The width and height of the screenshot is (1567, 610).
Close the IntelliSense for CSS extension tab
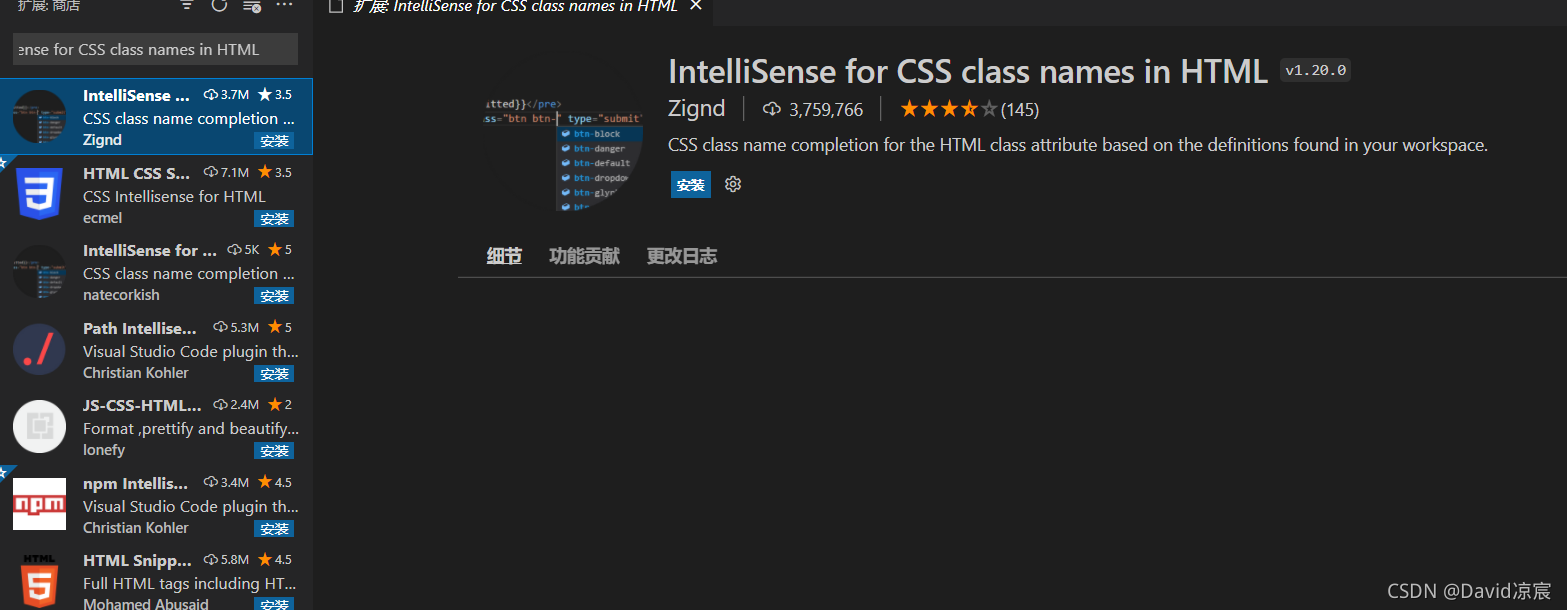tap(696, 6)
